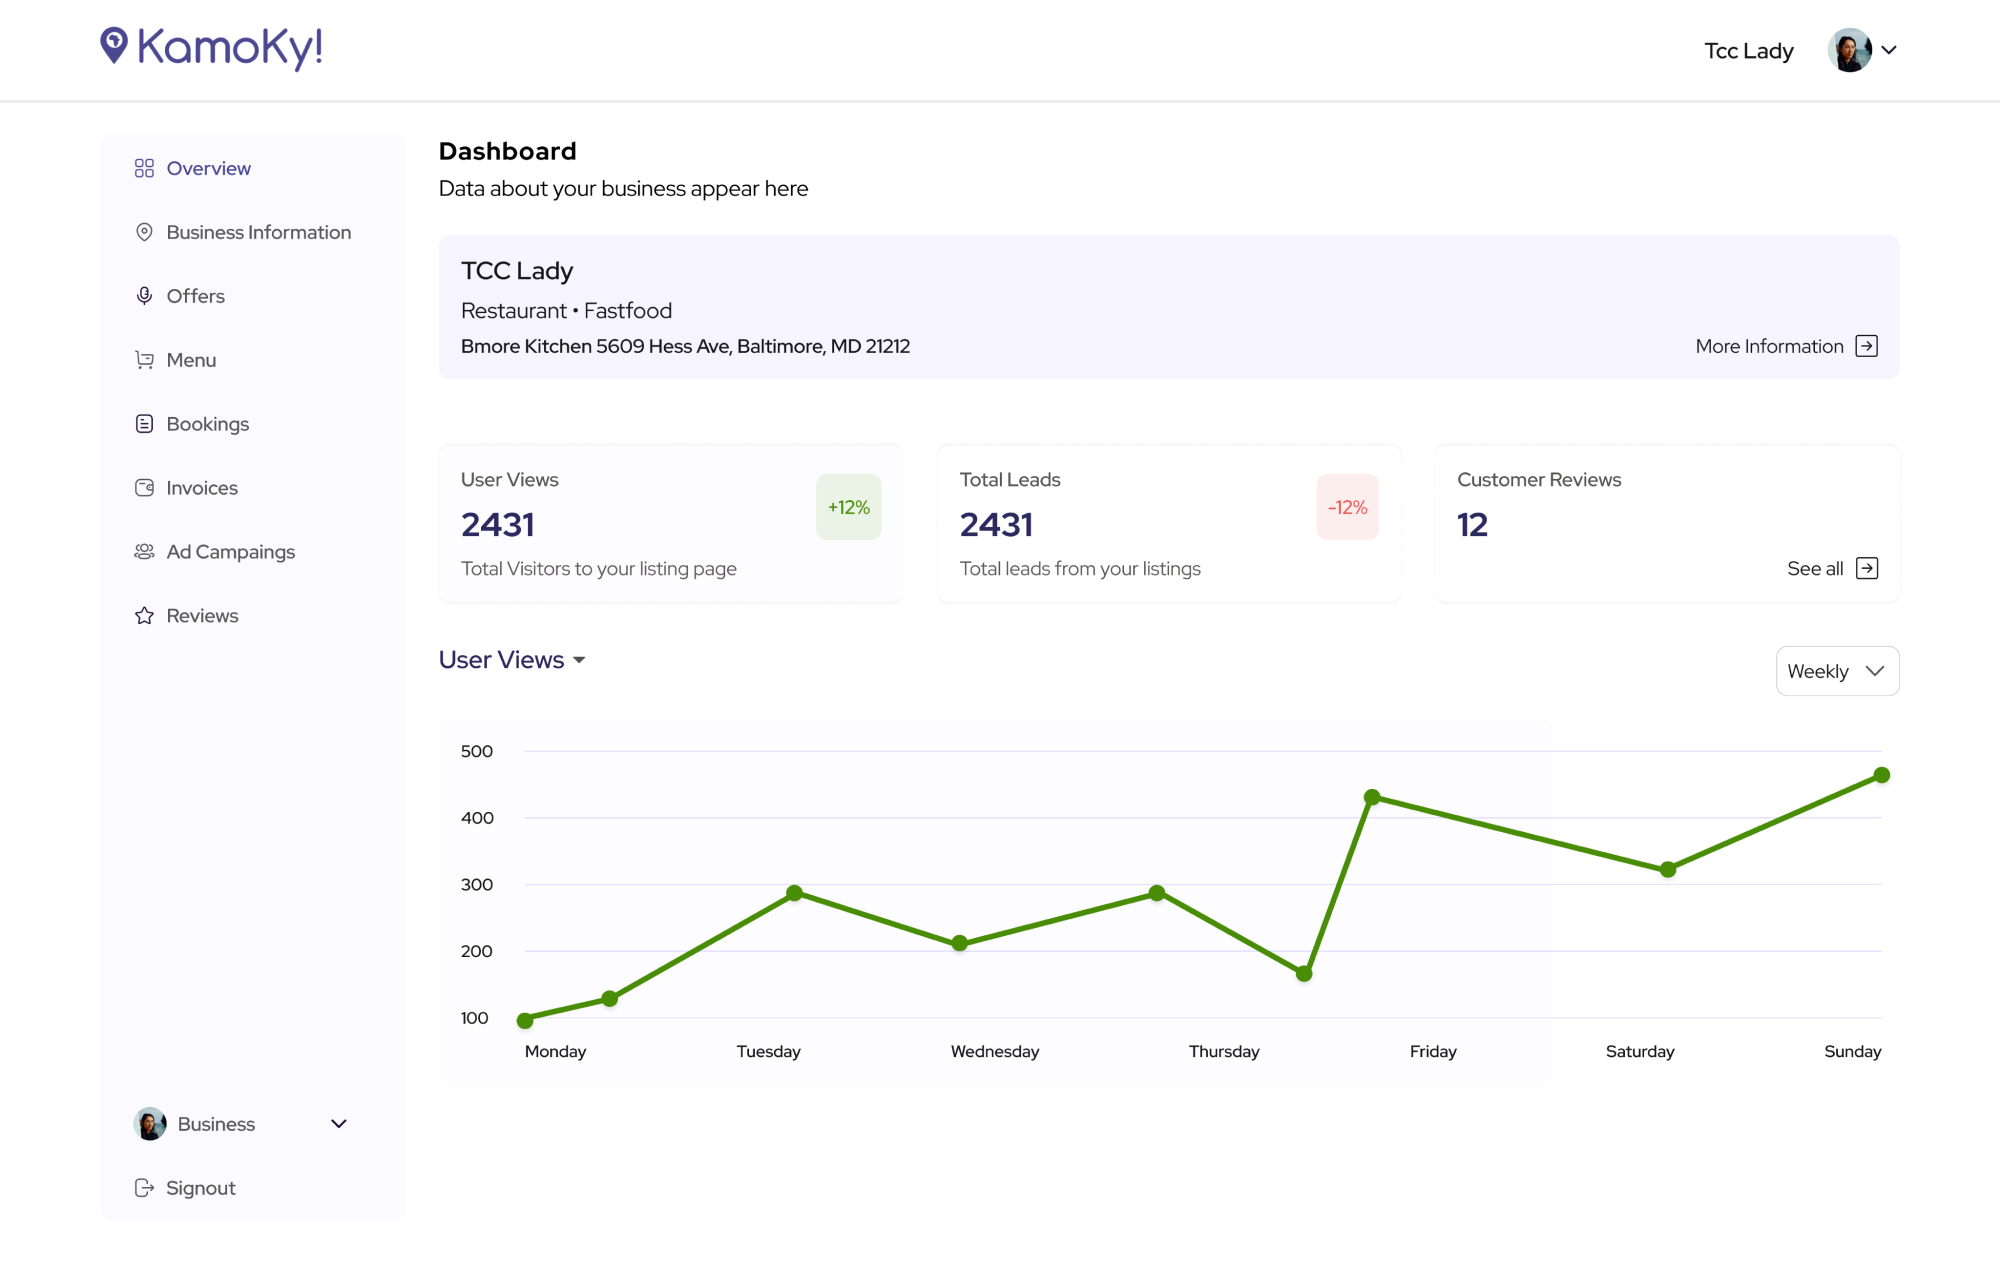Click the More Information arrow icon
Screen dimensions: 2000x1281
(x=1866, y=346)
